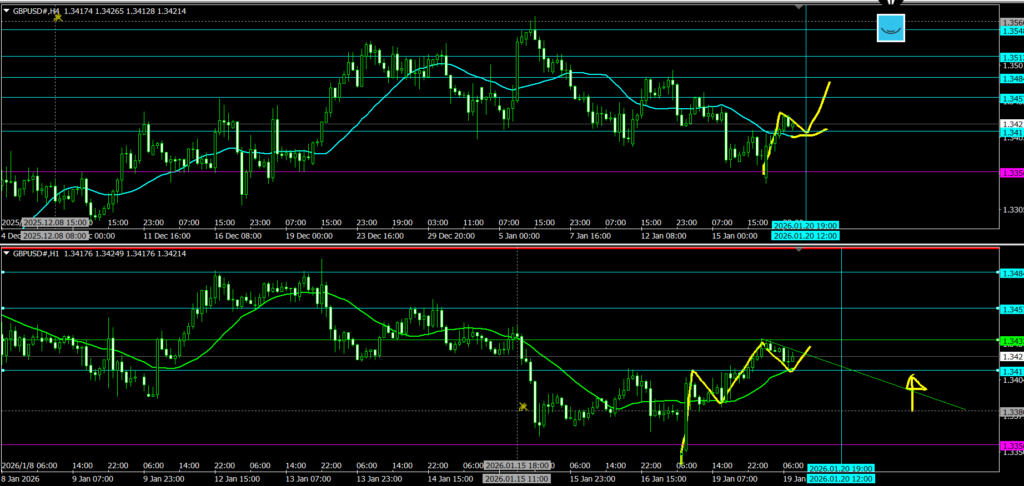Viewport: 1024px width, 486px height.
Task: Select the cyan vertical line in top chart
Action: [x=806, y=100]
